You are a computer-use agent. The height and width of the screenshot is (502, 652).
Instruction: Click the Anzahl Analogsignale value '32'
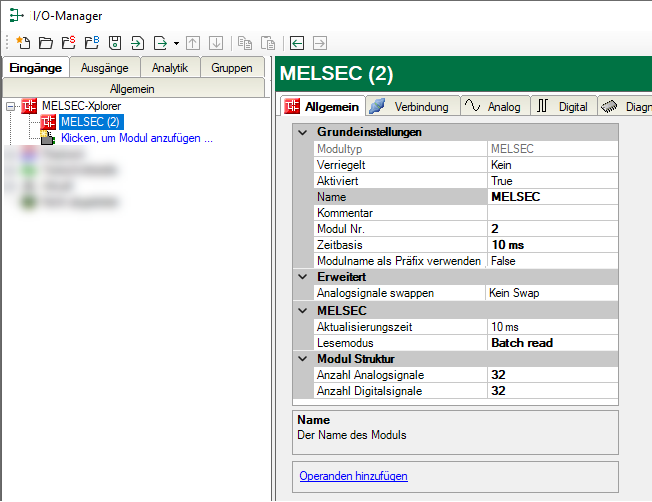(553, 375)
